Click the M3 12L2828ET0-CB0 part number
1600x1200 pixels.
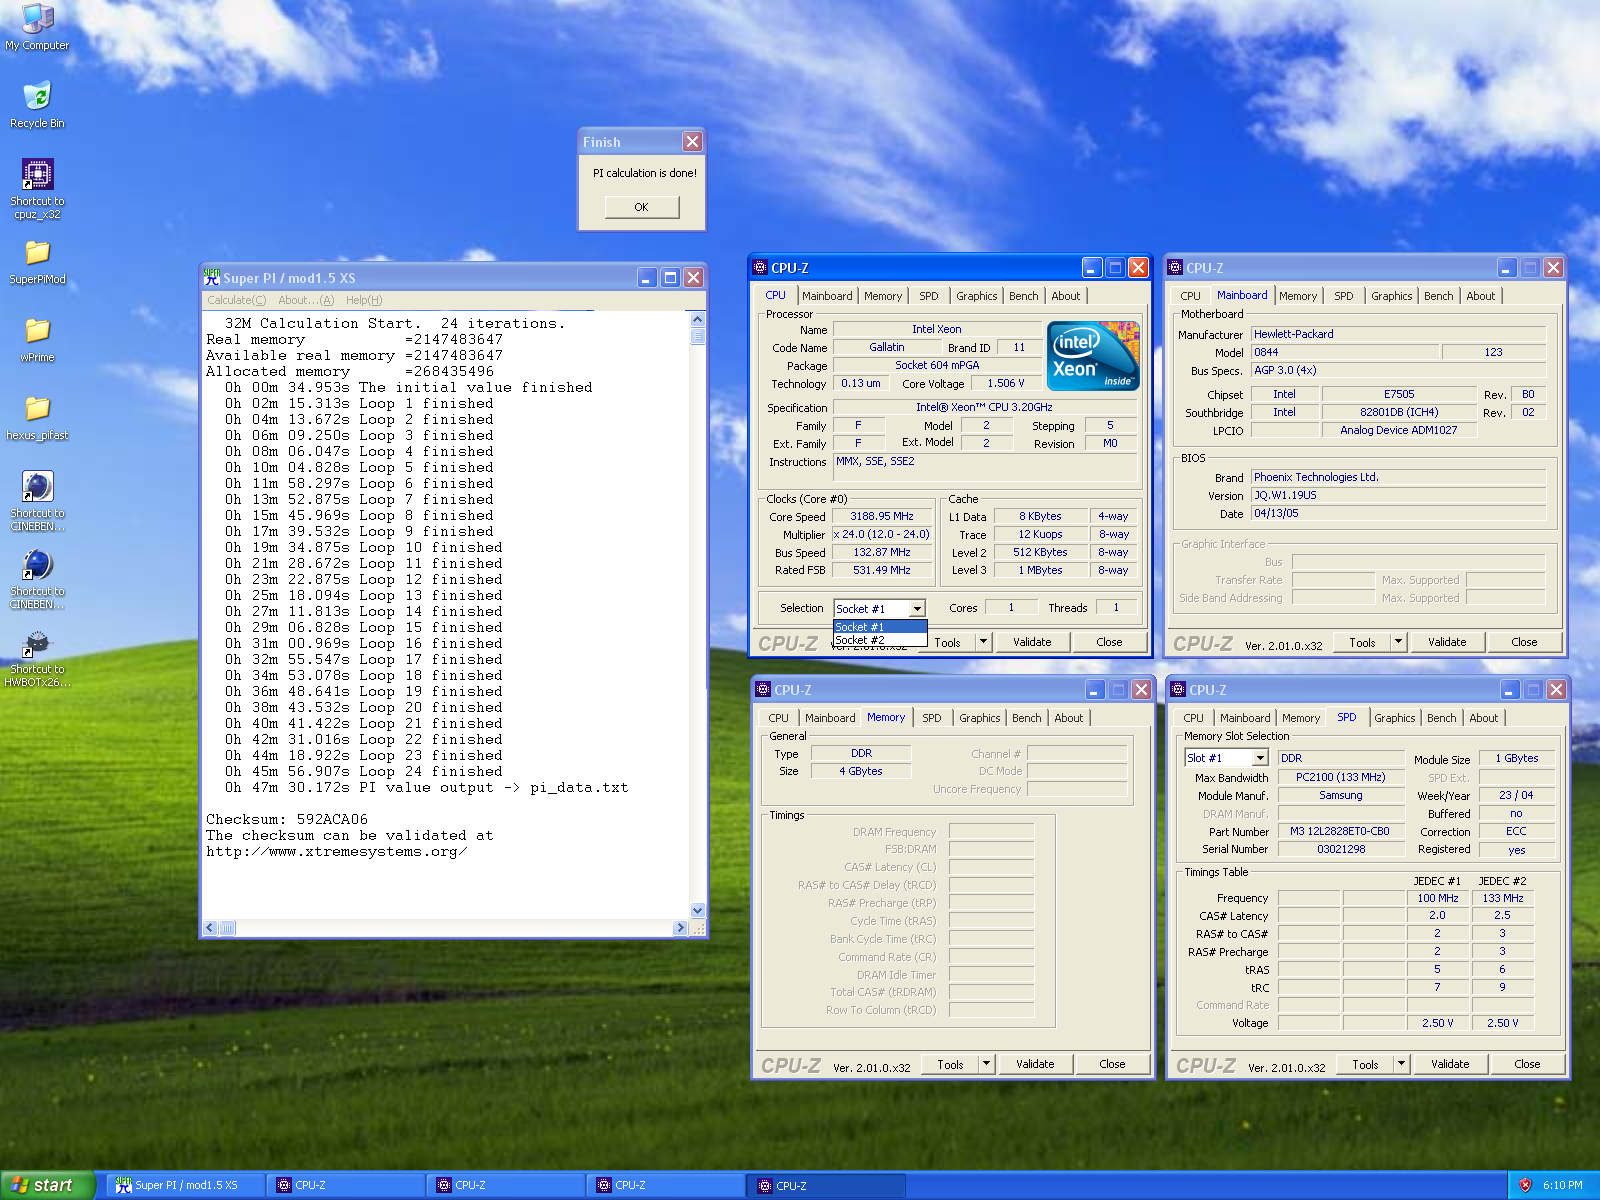click(1341, 832)
